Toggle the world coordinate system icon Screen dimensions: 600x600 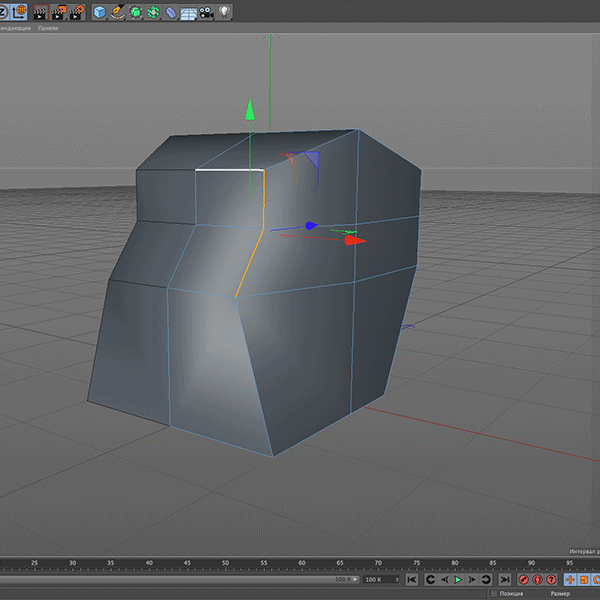tap(17, 12)
